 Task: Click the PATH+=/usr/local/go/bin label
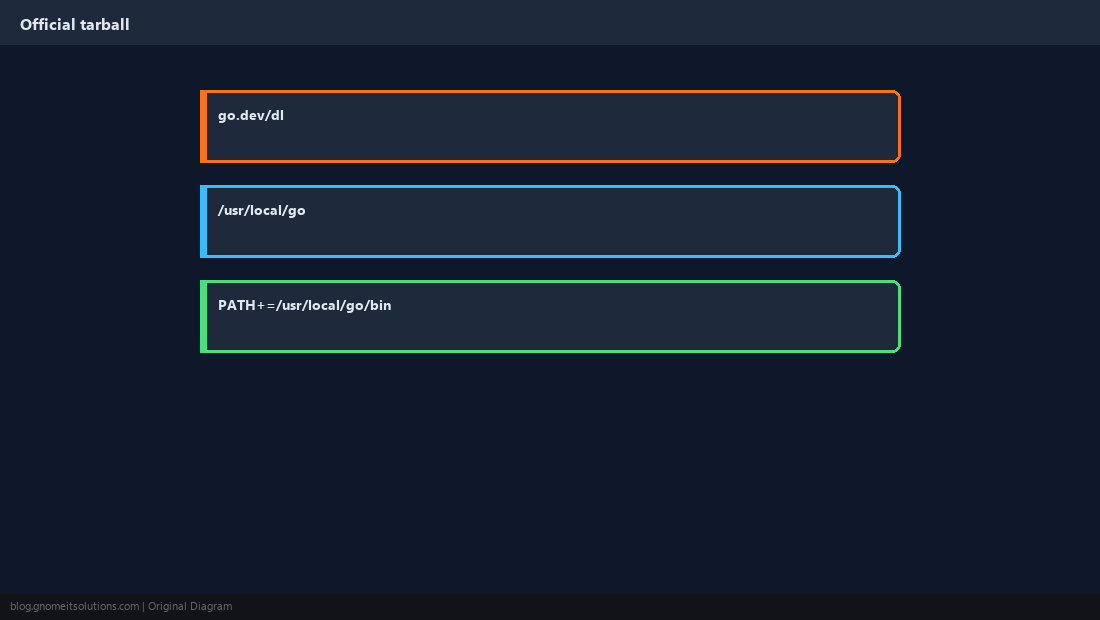tap(304, 305)
